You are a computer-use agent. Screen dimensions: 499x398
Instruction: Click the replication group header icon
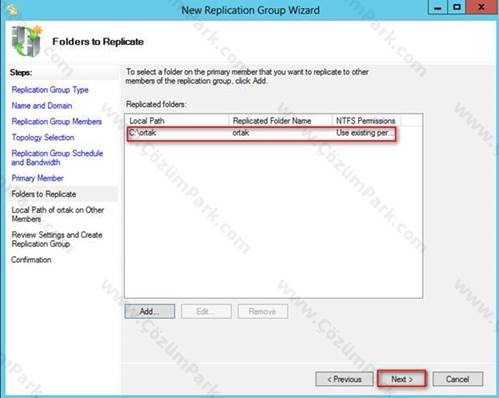tap(27, 41)
